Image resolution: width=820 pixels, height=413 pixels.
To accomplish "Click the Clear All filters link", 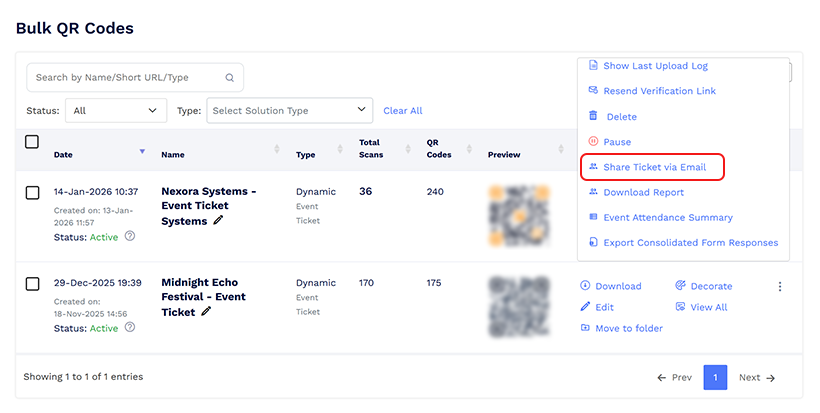I will tap(403, 111).
